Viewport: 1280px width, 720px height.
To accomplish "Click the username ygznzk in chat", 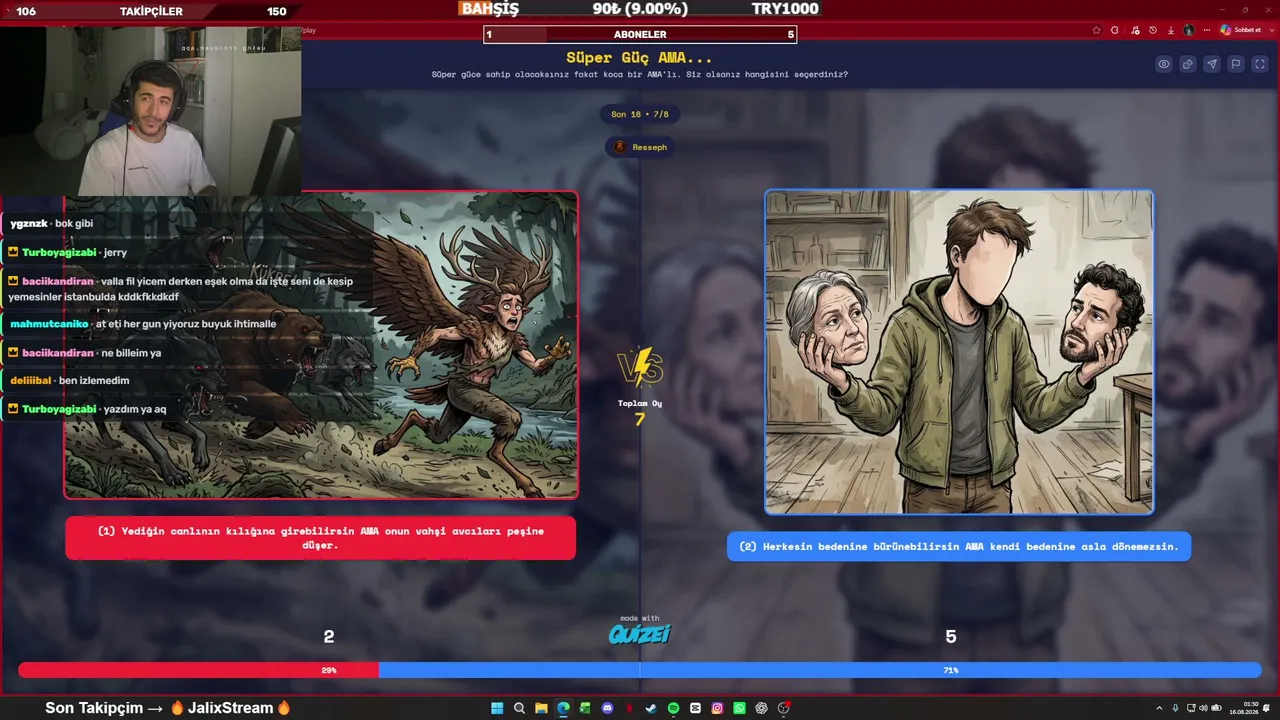I will click(29, 223).
